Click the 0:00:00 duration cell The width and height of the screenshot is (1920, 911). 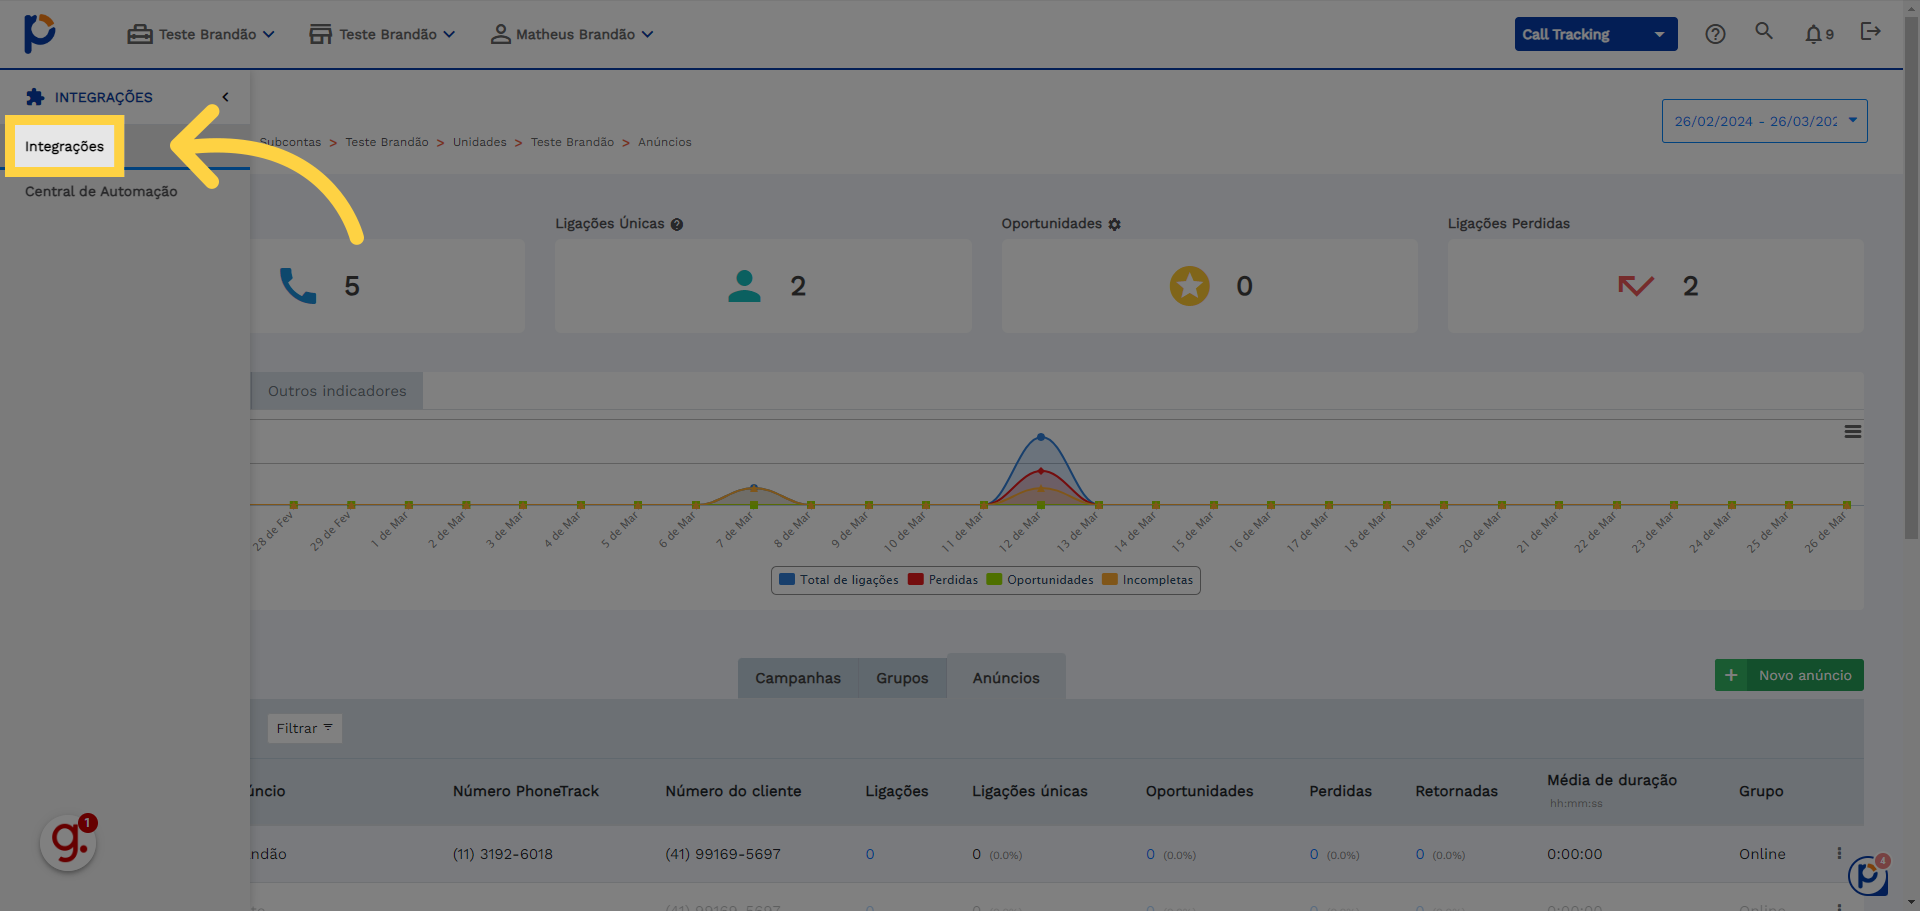pyautogui.click(x=1575, y=854)
